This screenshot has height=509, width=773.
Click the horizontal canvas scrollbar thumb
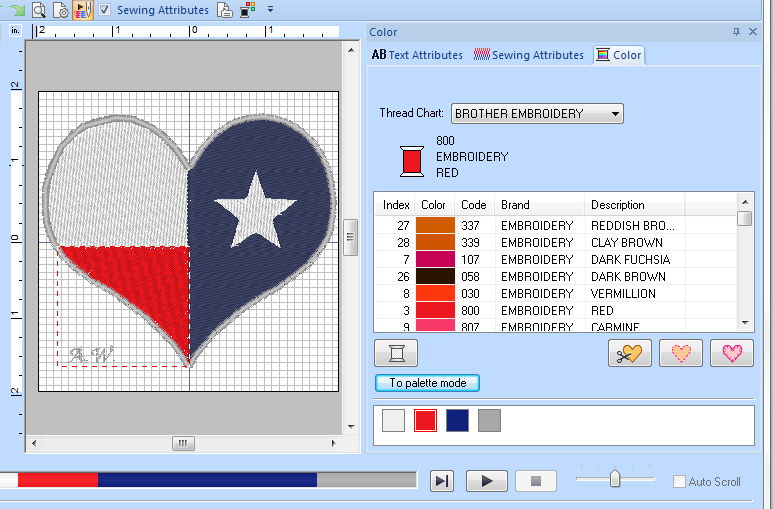183,443
